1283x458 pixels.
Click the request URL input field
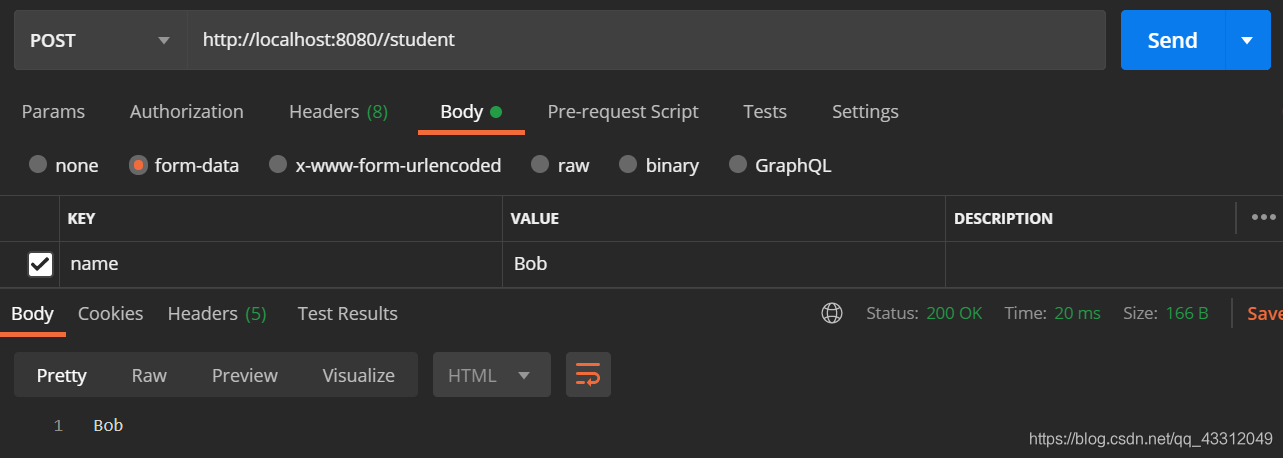click(x=645, y=40)
